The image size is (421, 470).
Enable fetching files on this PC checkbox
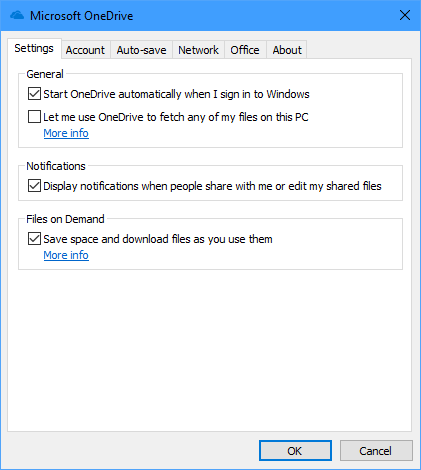click(x=34, y=117)
